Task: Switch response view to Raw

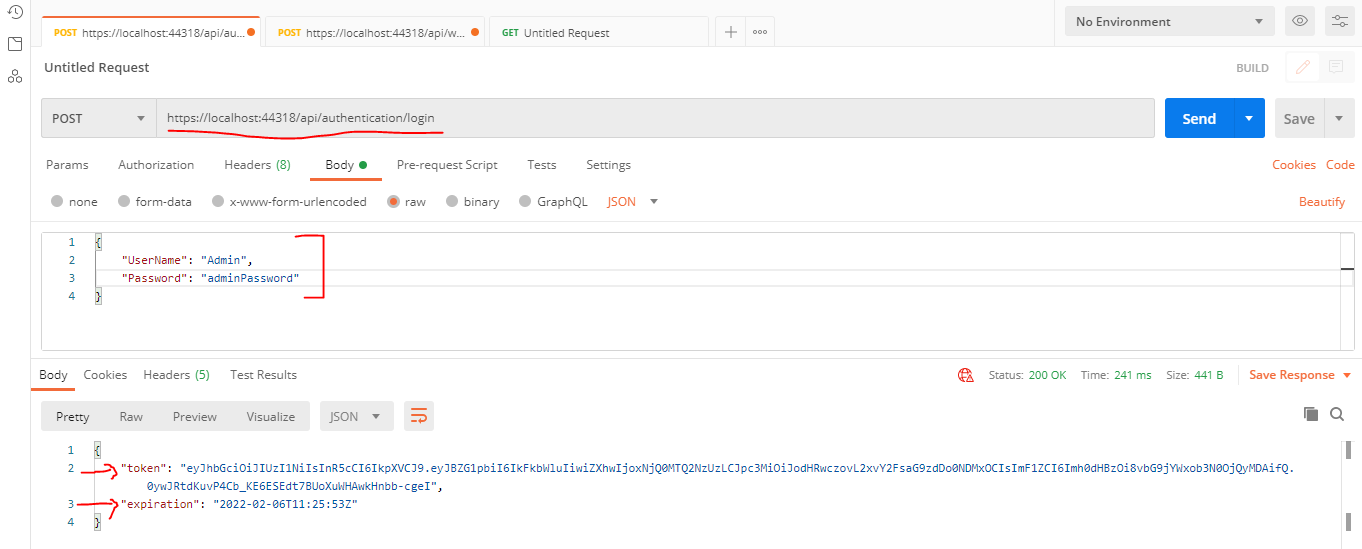Action: (131, 417)
